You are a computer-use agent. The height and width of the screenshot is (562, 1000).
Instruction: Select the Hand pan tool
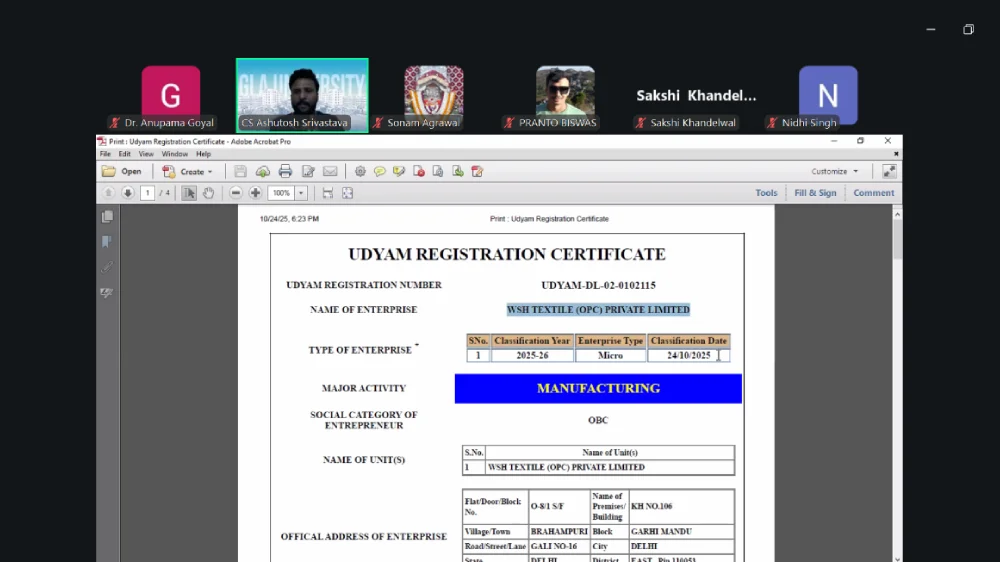coord(208,193)
